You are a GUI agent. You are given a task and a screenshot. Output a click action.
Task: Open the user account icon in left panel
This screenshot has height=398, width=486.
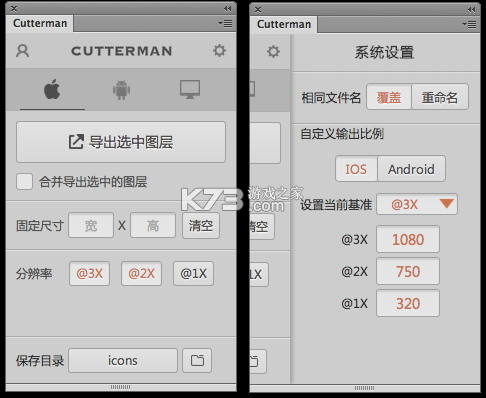[x=23, y=51]
